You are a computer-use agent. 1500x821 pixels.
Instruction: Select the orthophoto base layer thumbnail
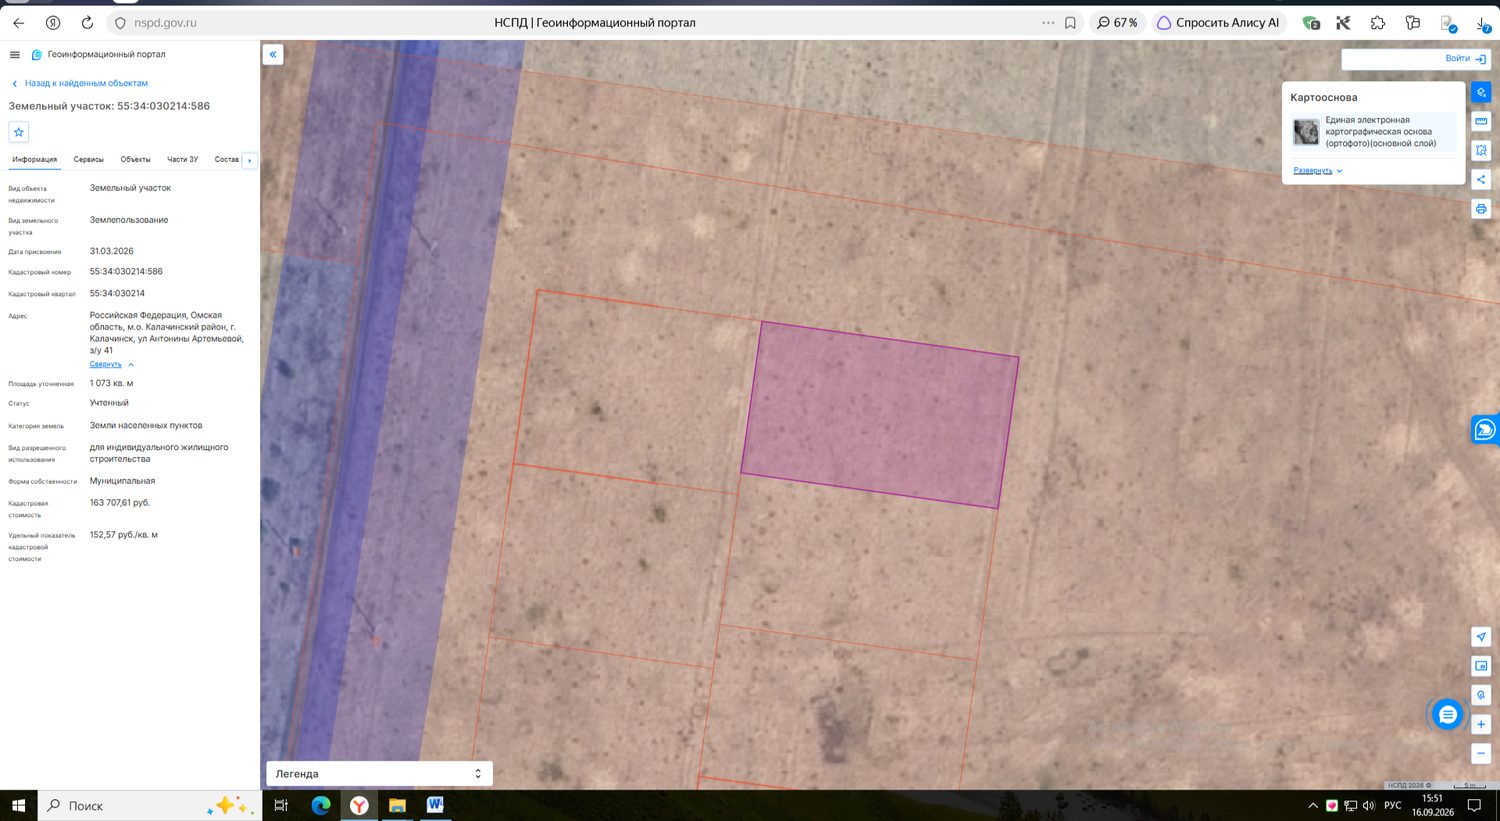tap(1306, 132)
